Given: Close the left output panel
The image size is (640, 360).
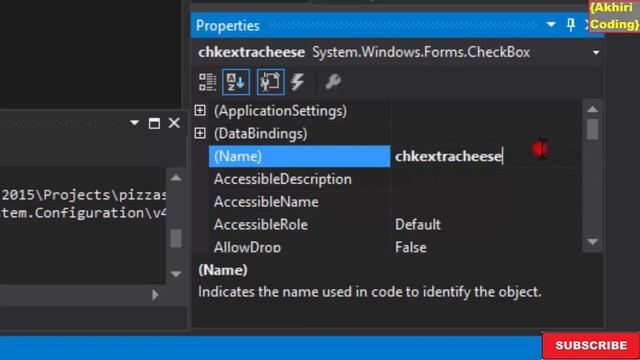Looking at the screenshot, I should coord(174,123).
